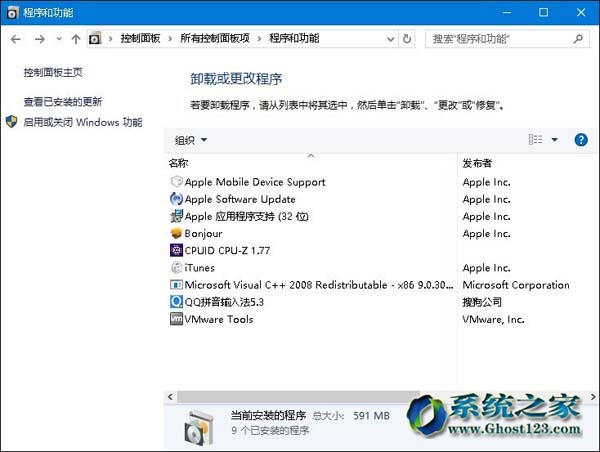The image size is (600, 452).
Task: Open the 组织 dropdown menu
Action: (191, 140)
